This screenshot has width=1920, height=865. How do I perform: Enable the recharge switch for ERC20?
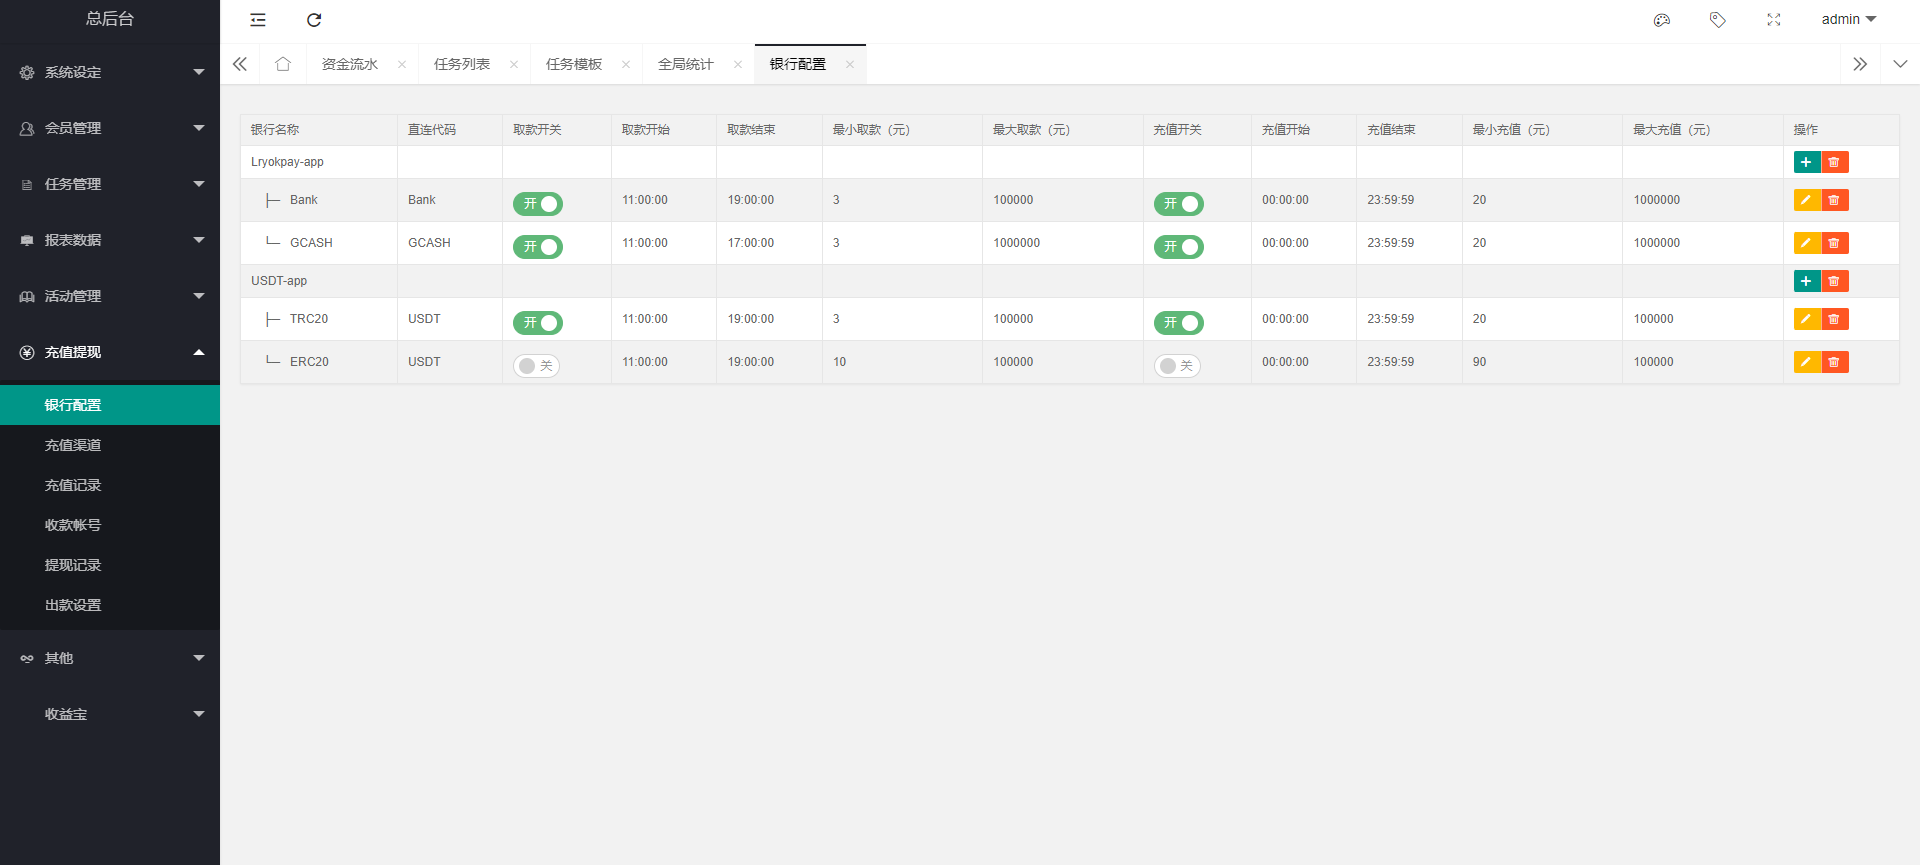point(1178,366)
